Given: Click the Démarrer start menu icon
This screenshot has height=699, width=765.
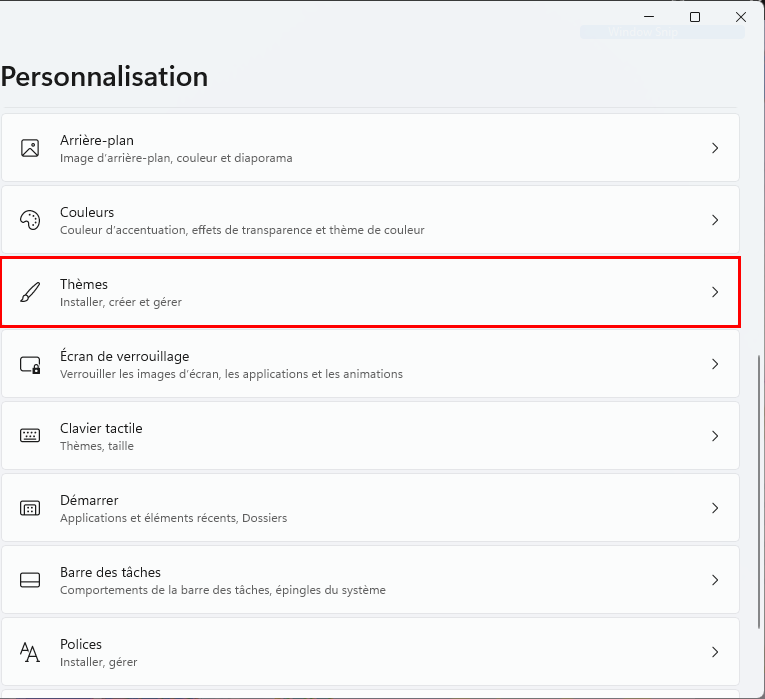Looking at the screenshot, I should click(30, 508).
